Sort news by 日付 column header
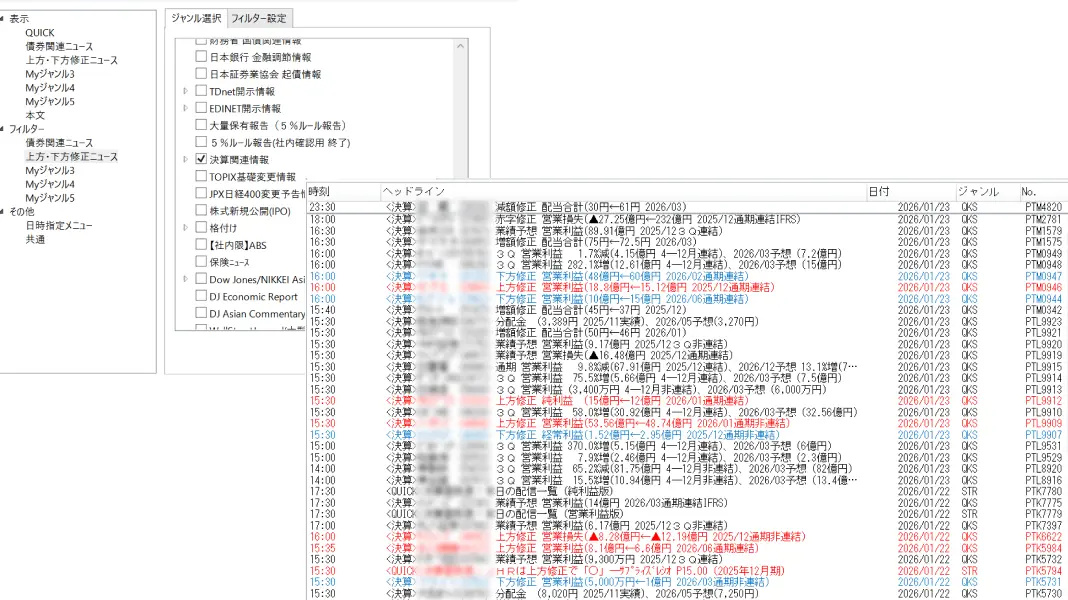This screenshot has height=600, width=1068. tap(910, 191)
